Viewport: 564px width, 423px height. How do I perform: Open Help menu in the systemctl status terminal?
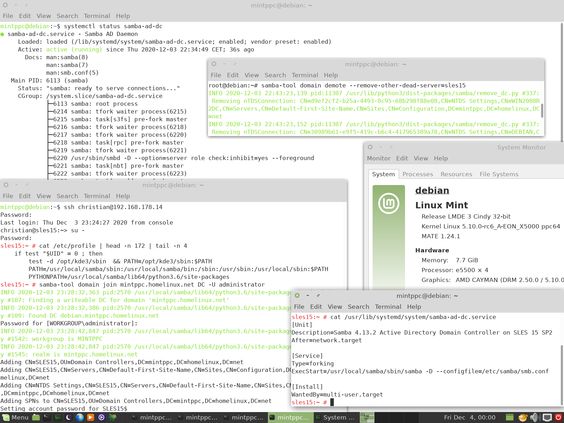pos(123,16)
